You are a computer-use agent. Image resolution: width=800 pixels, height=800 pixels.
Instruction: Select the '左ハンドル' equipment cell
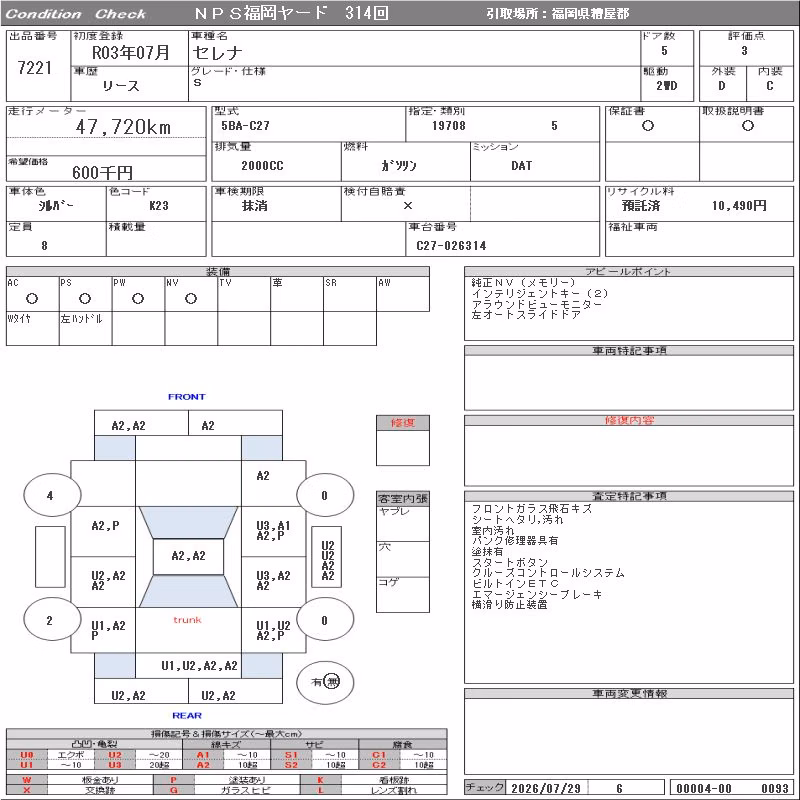tap(85, 328)
